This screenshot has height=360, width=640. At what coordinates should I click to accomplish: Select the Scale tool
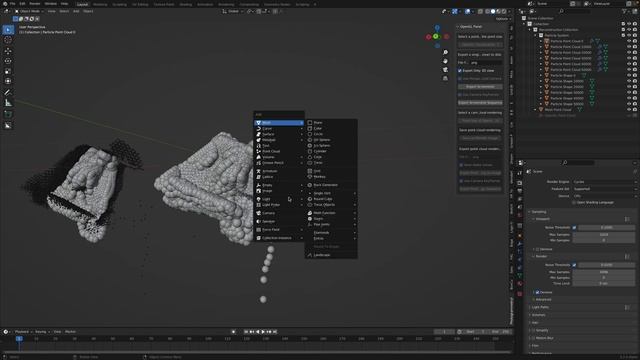coord(8,71)
